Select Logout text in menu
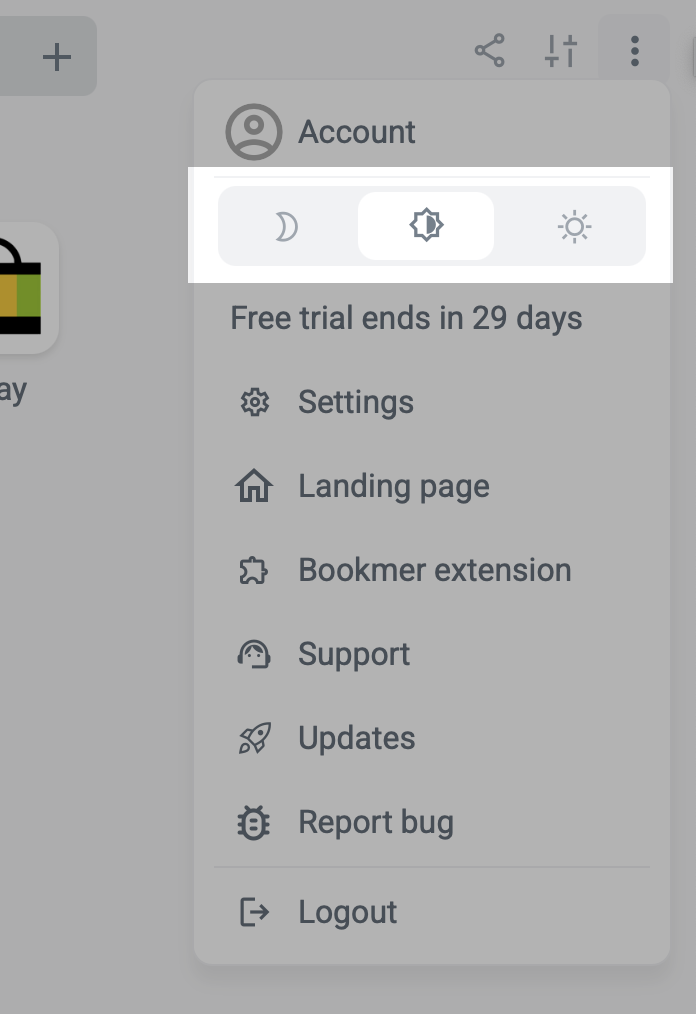The height and width of the screenshot is (1014, 696). pos(348,912)
